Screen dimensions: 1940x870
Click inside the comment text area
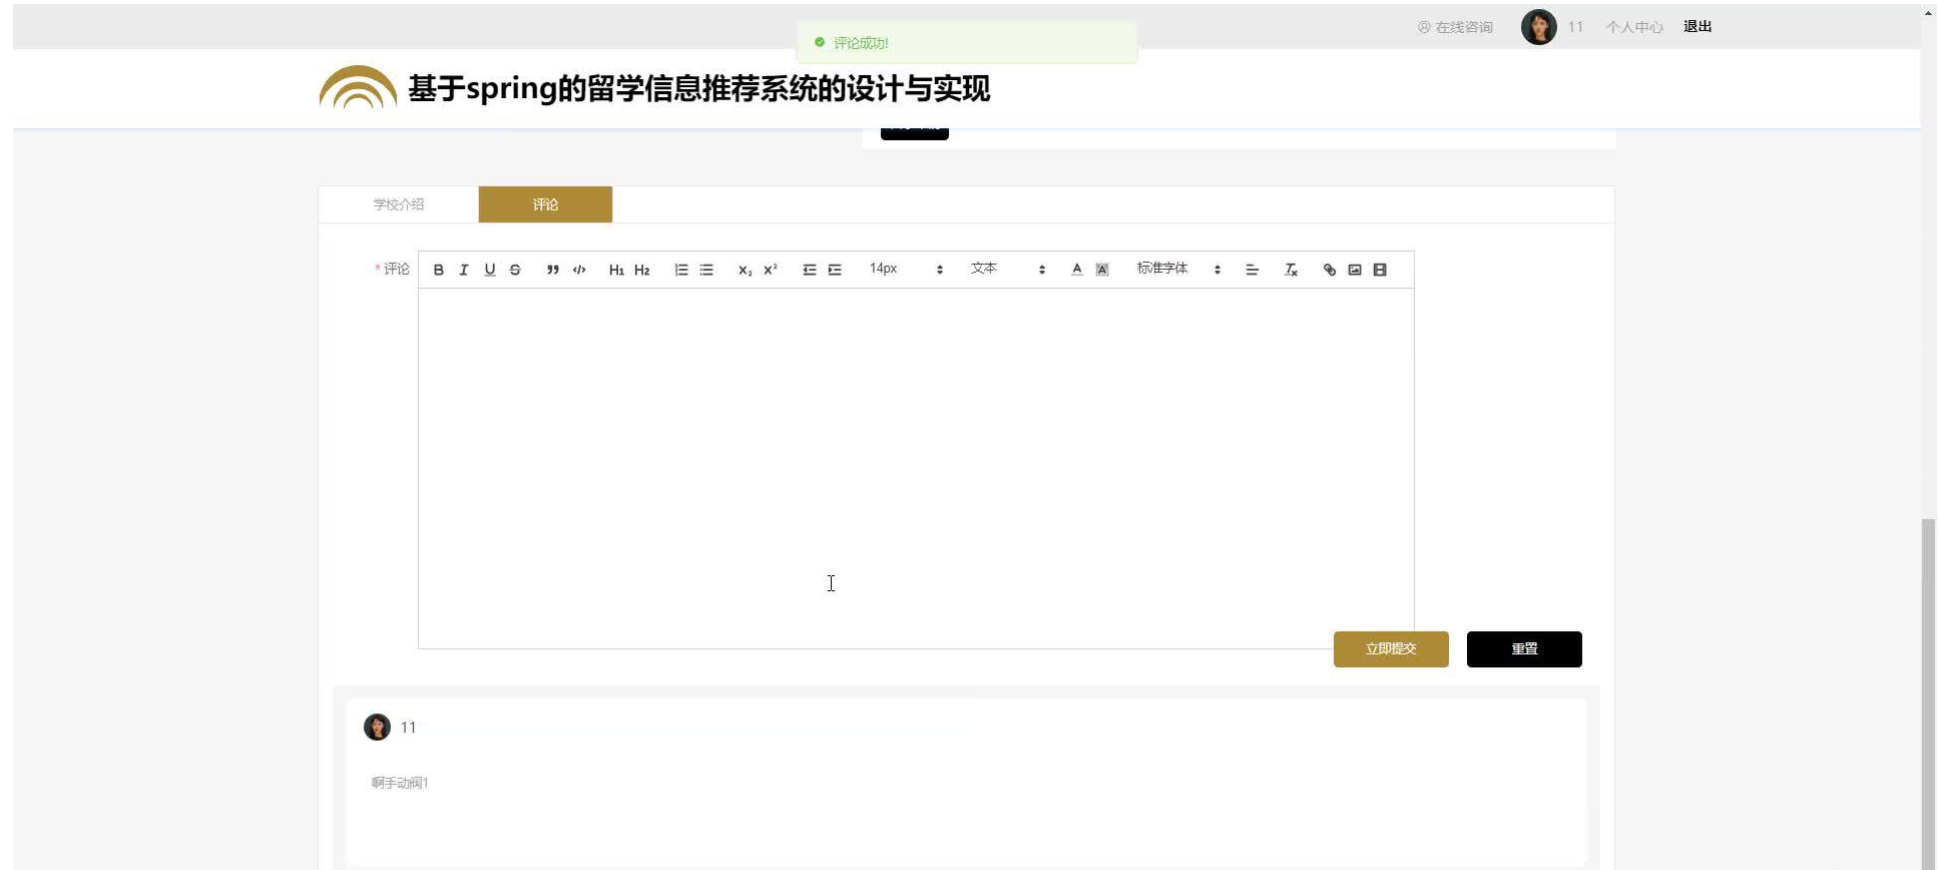916,468
